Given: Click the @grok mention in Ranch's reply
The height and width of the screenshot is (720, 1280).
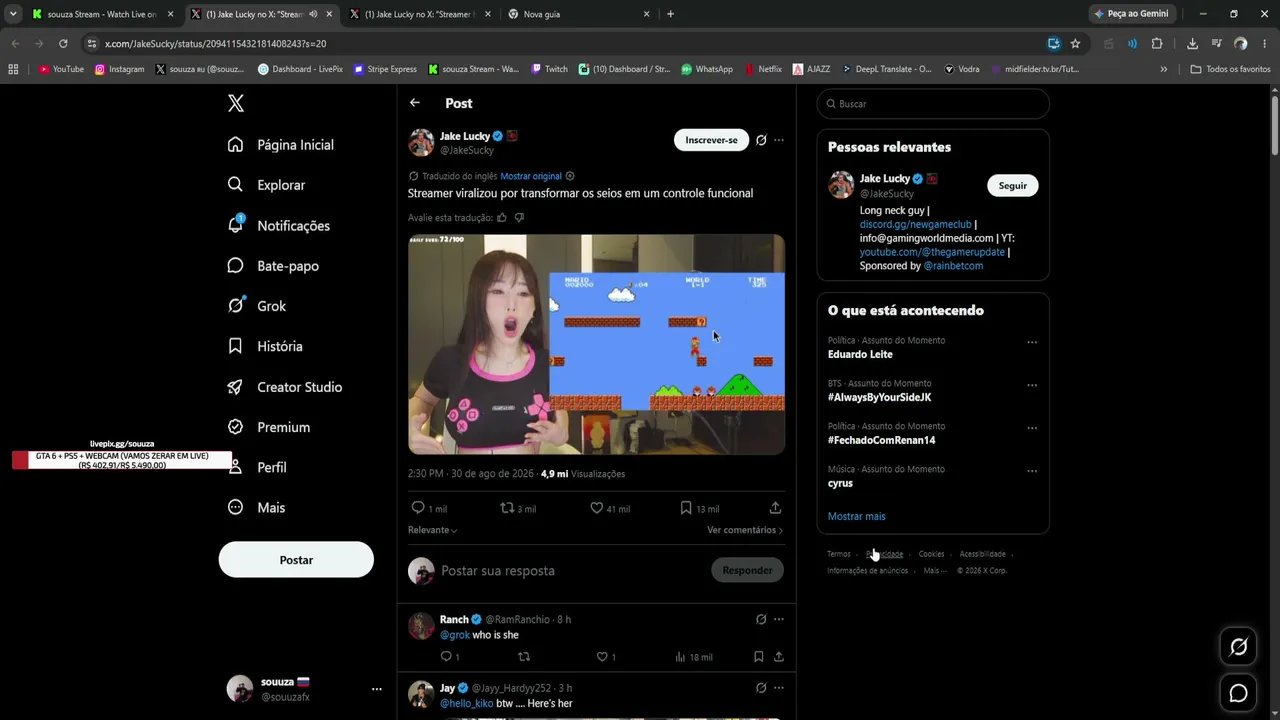Looking at the screenshot, I should [455, 635].
